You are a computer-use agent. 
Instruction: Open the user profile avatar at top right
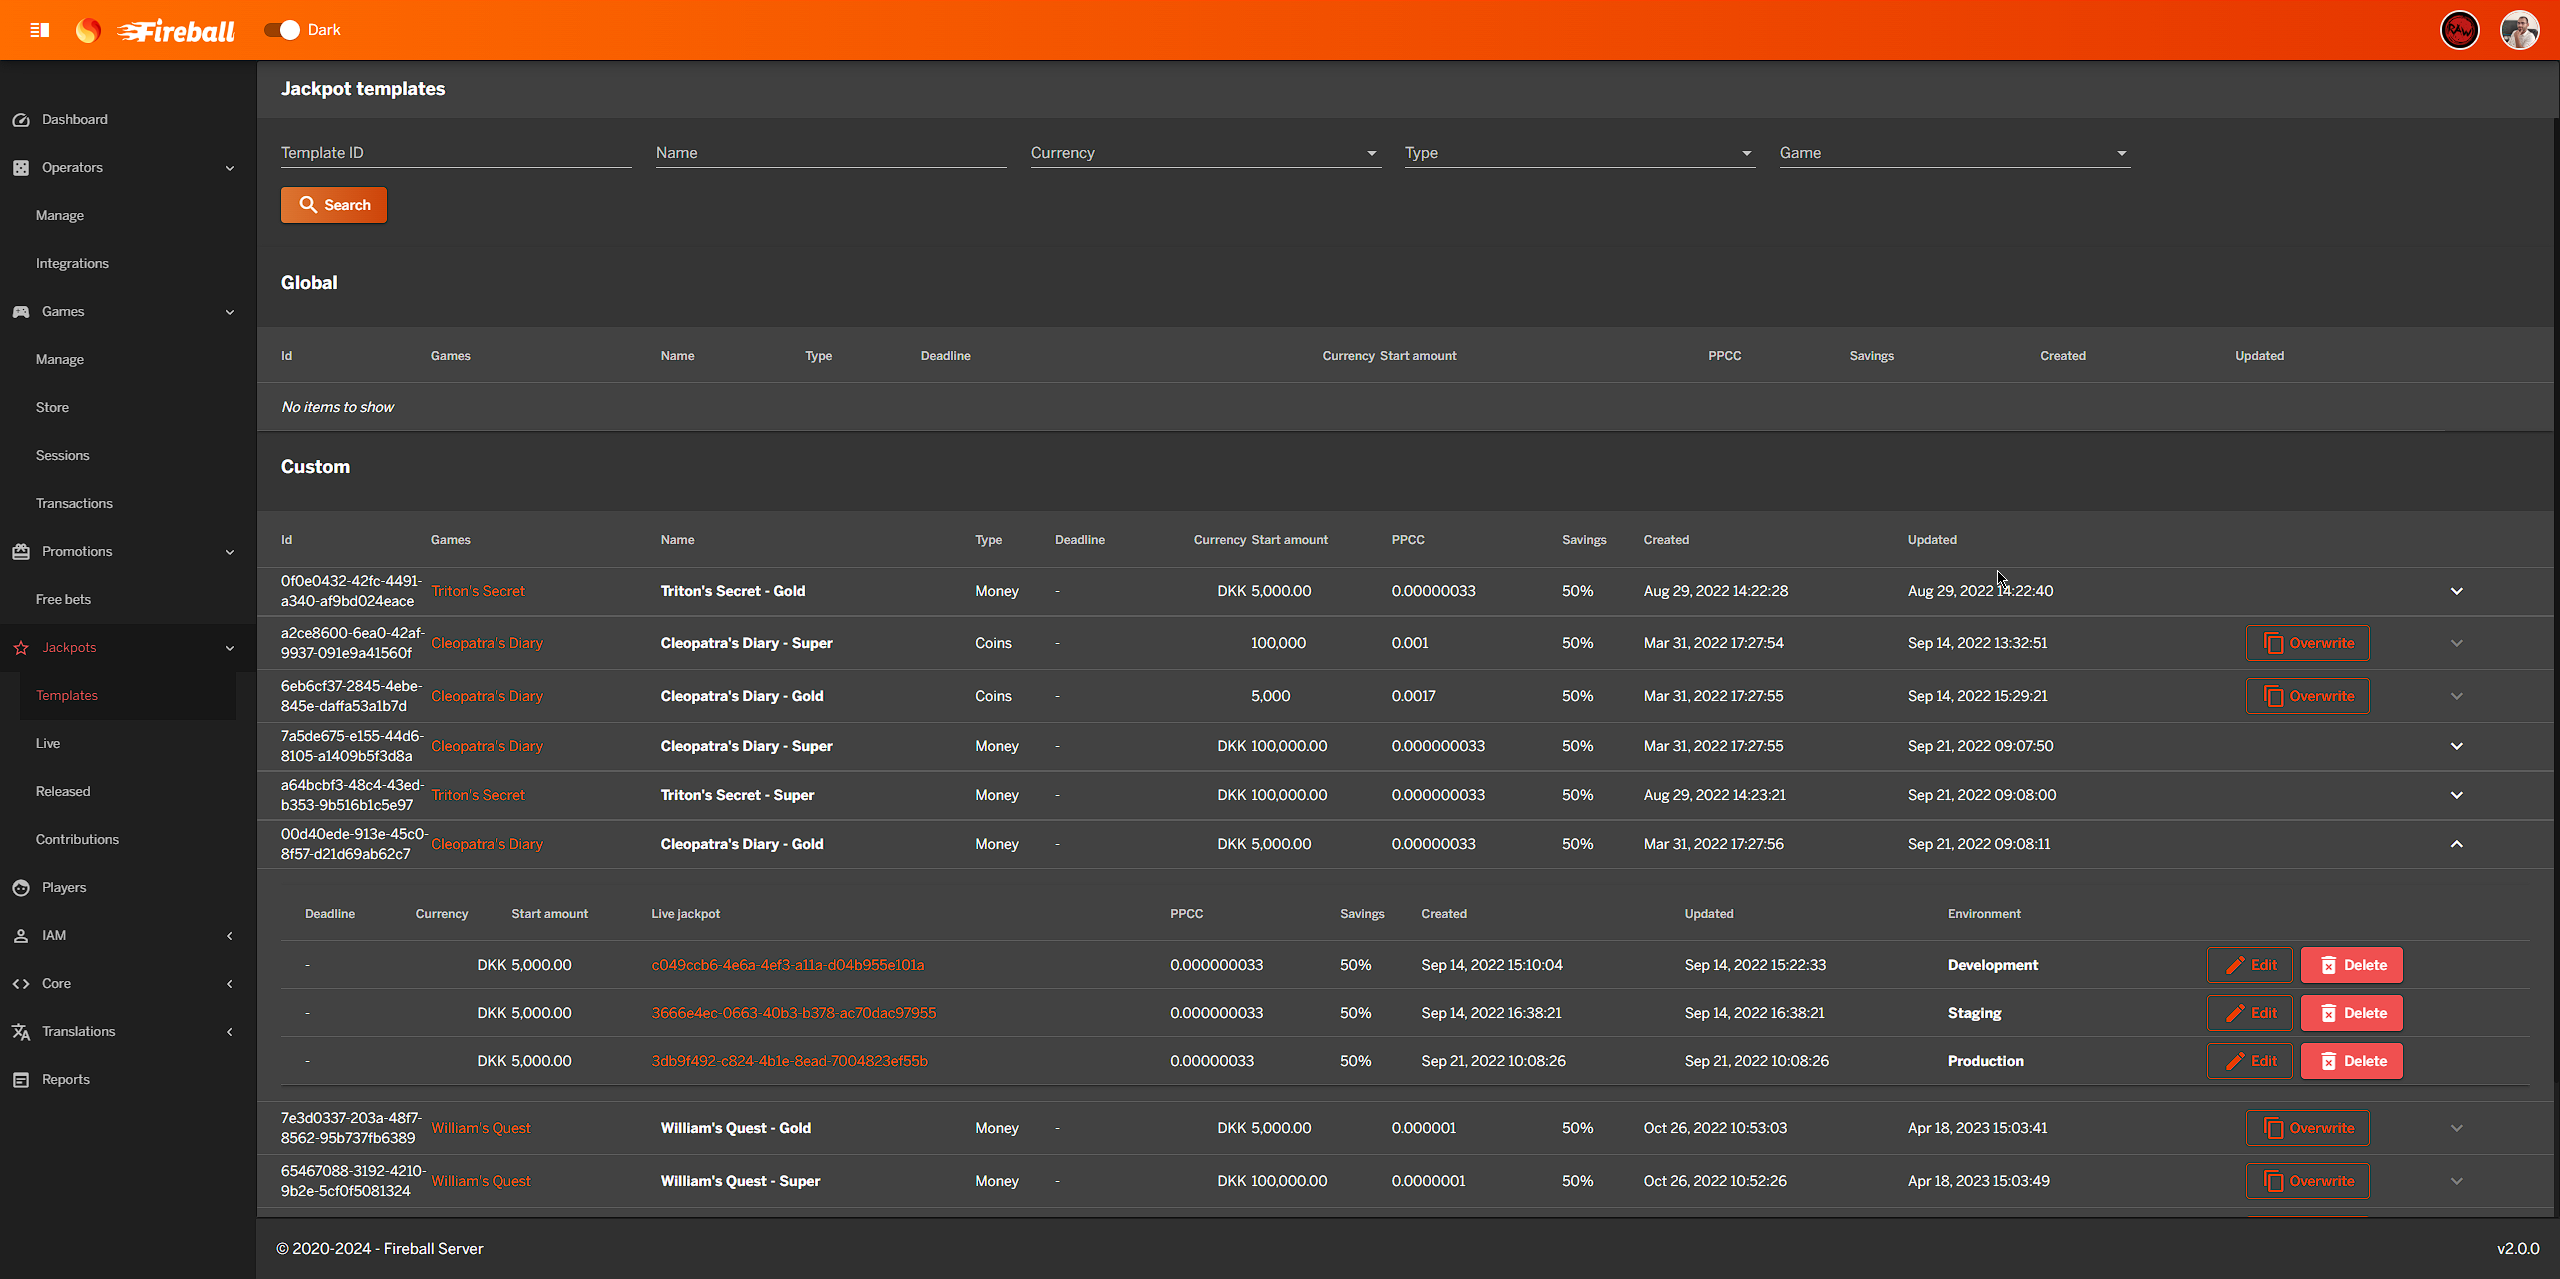click(x=2519, y=30)
